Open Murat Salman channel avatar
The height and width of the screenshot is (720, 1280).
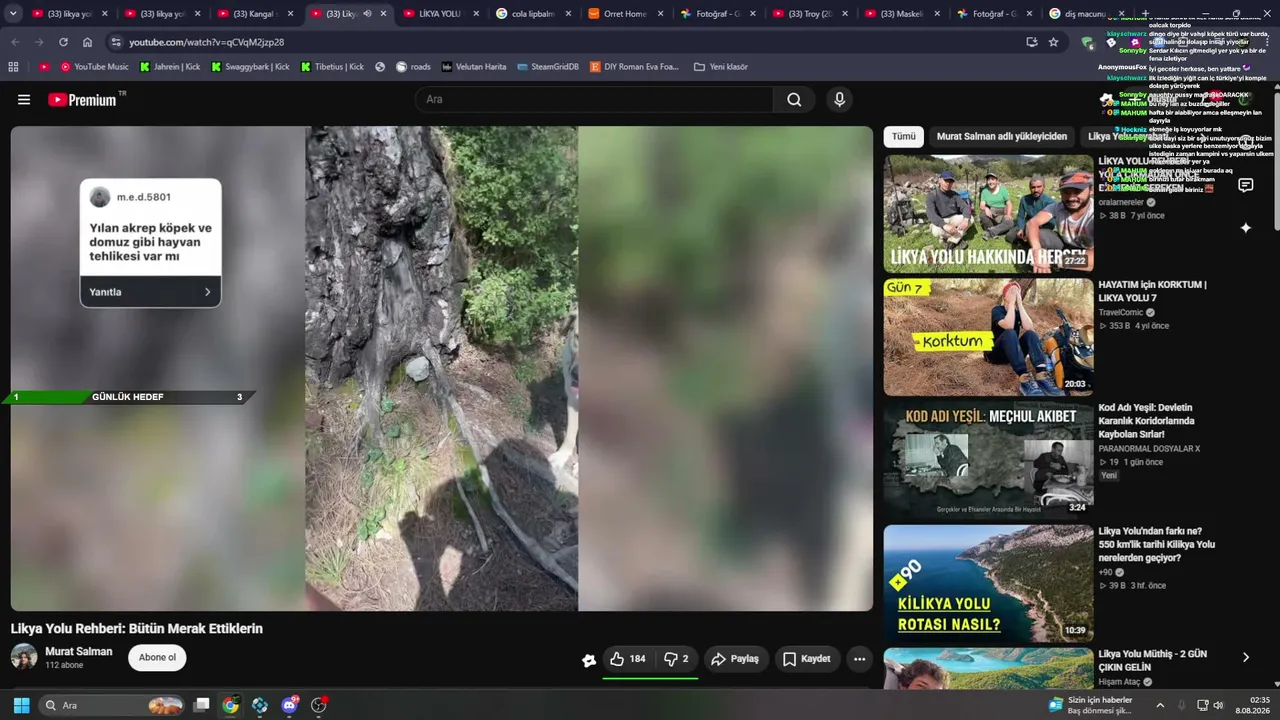[x=24, y=657]
